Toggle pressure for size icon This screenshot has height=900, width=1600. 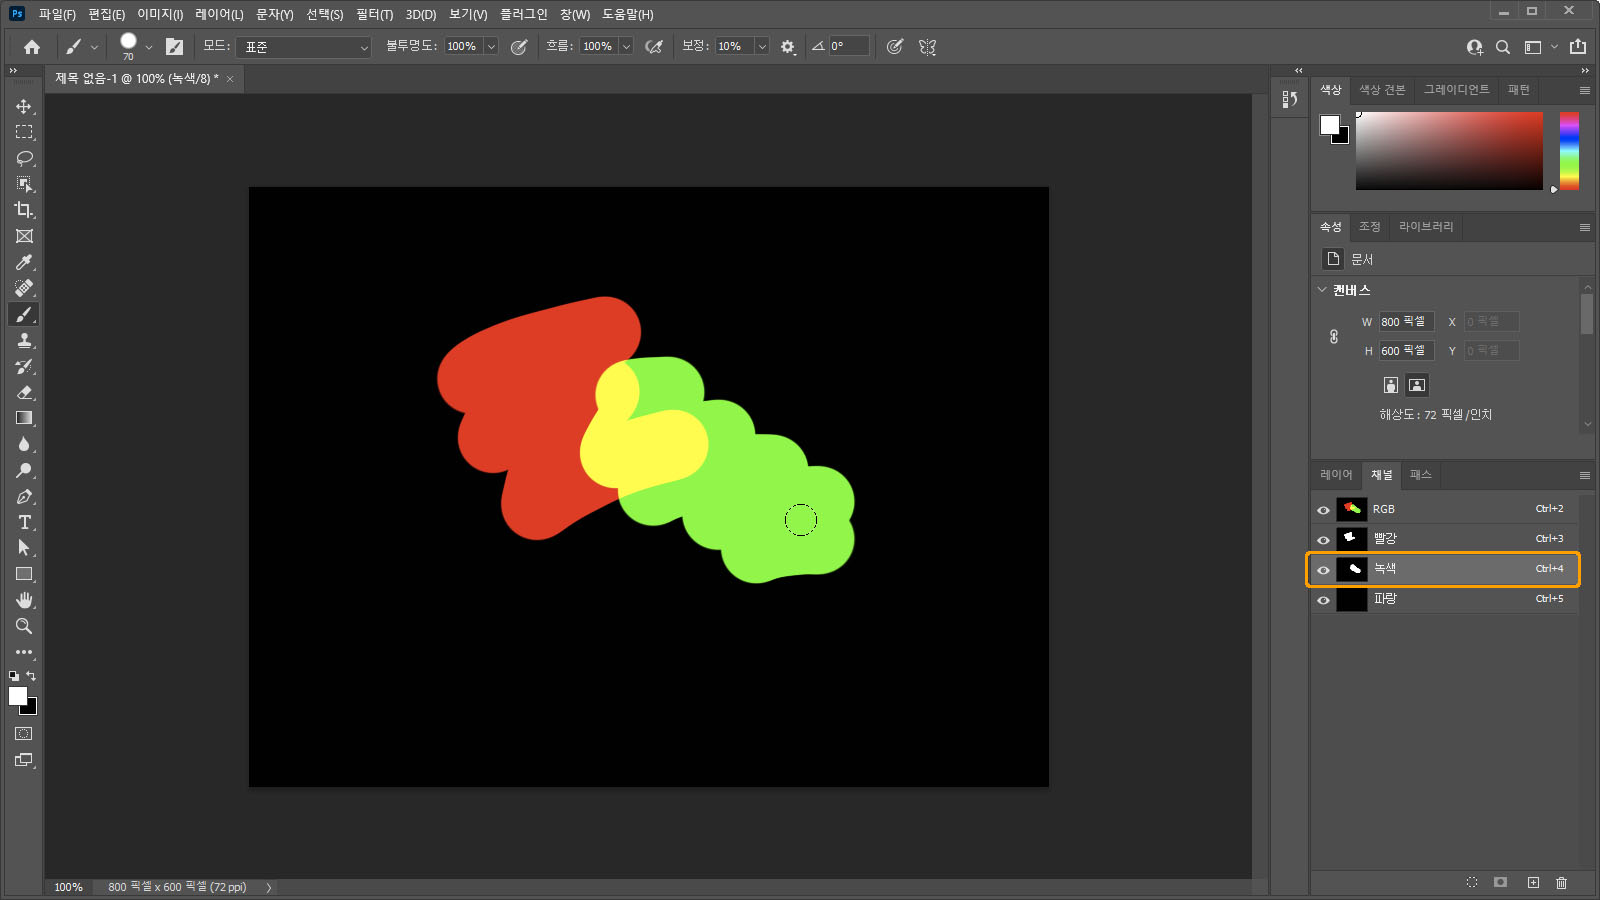pos(895,47)
